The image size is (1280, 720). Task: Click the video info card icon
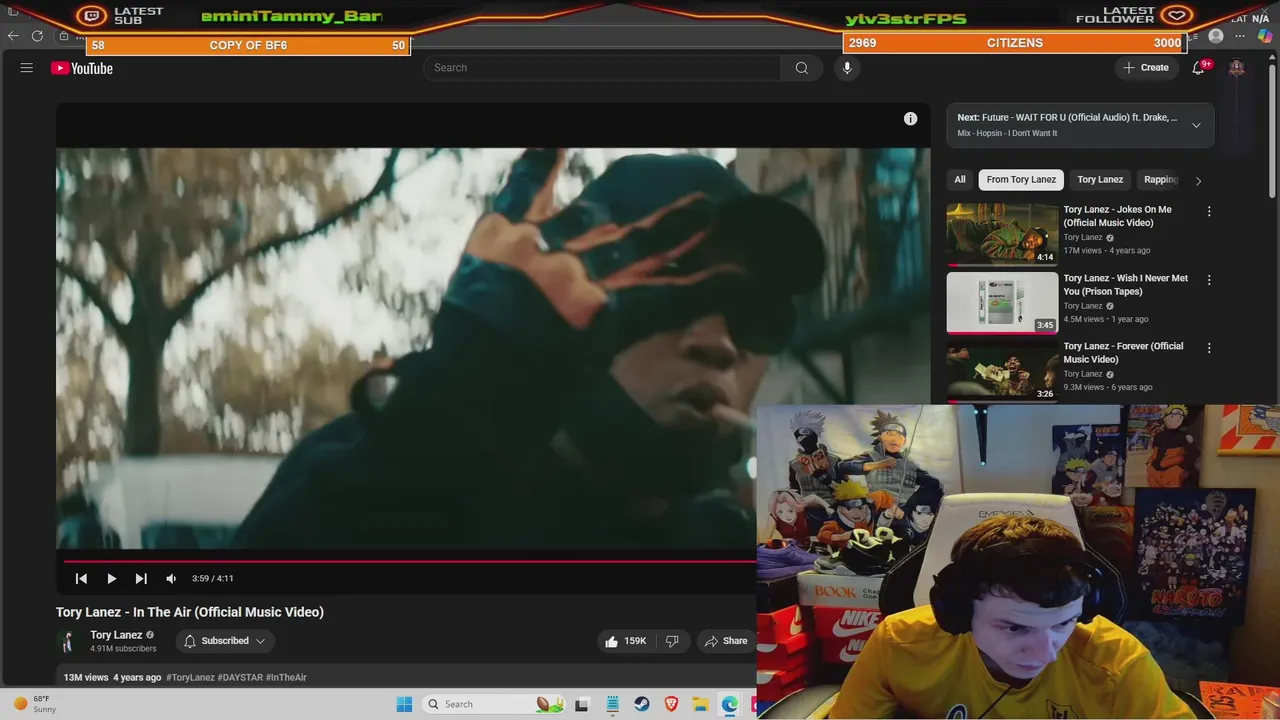pyautogui.click(x=910, y=119)
